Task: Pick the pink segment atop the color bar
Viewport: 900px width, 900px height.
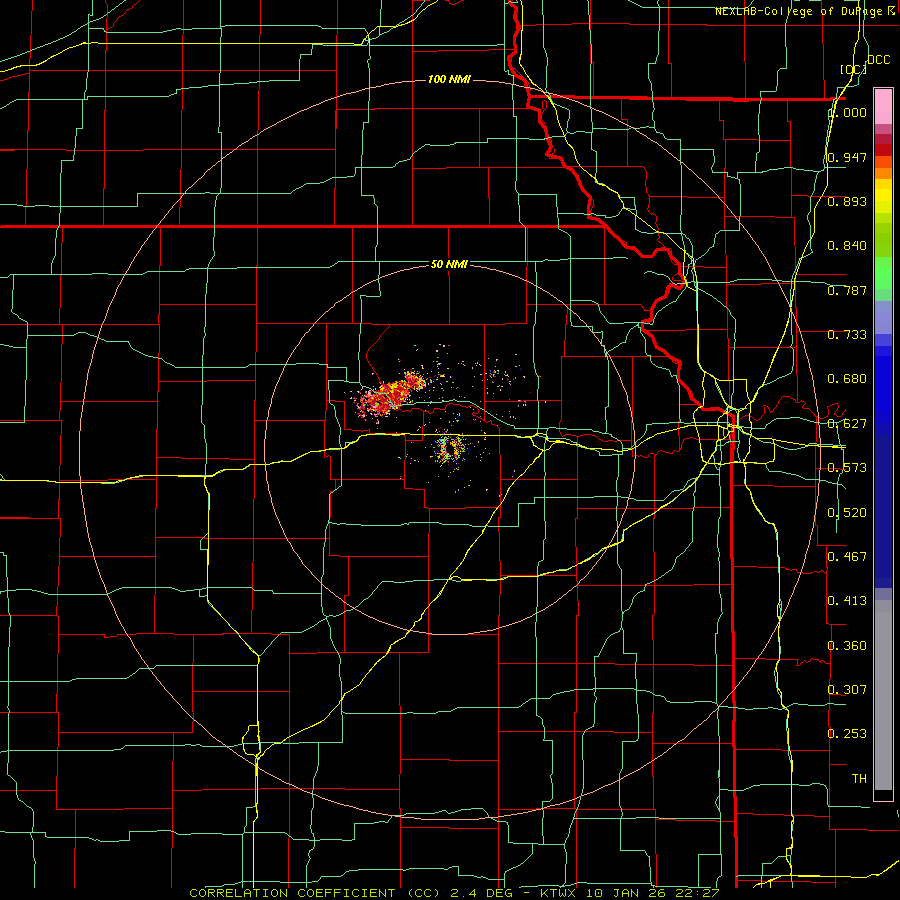Action: 883,106
